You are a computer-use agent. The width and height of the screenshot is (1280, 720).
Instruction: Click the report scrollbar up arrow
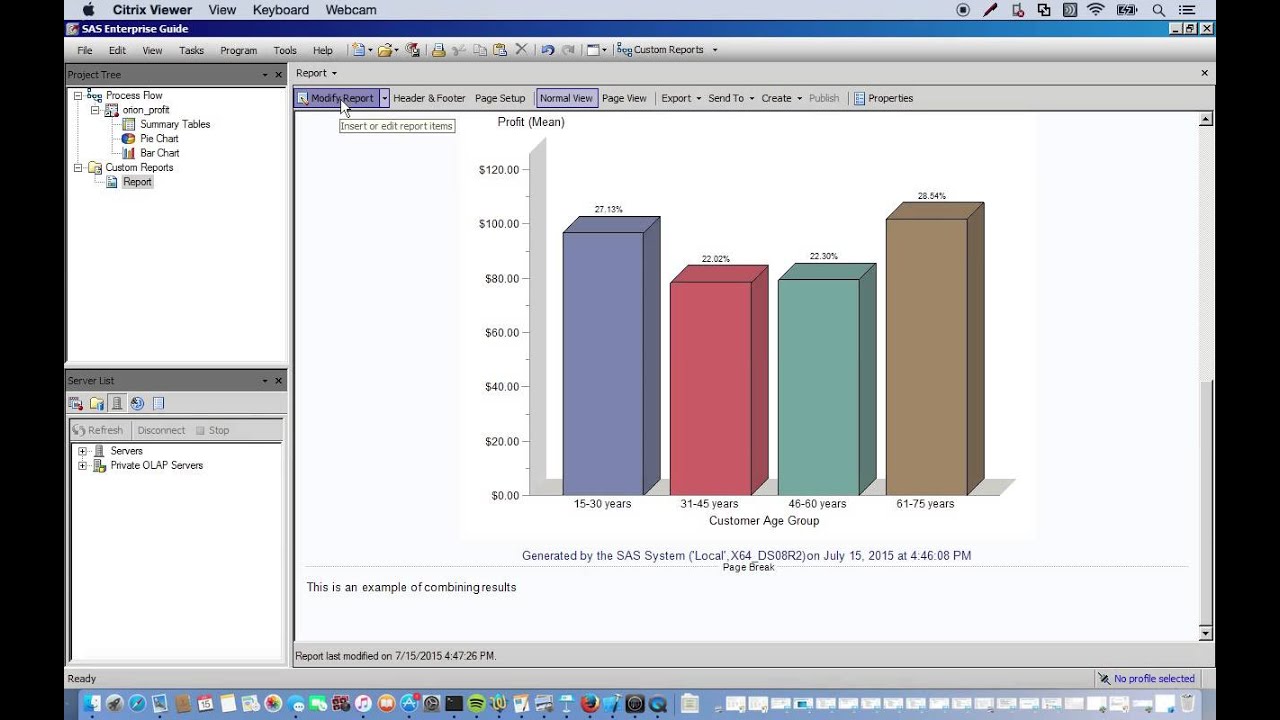[x=1205, y=119]
